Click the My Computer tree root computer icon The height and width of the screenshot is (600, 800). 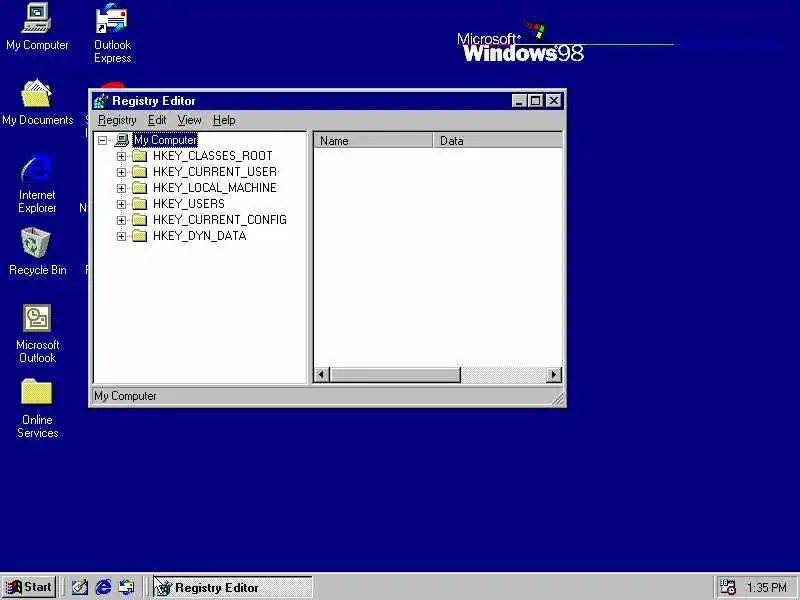[122, 140]
